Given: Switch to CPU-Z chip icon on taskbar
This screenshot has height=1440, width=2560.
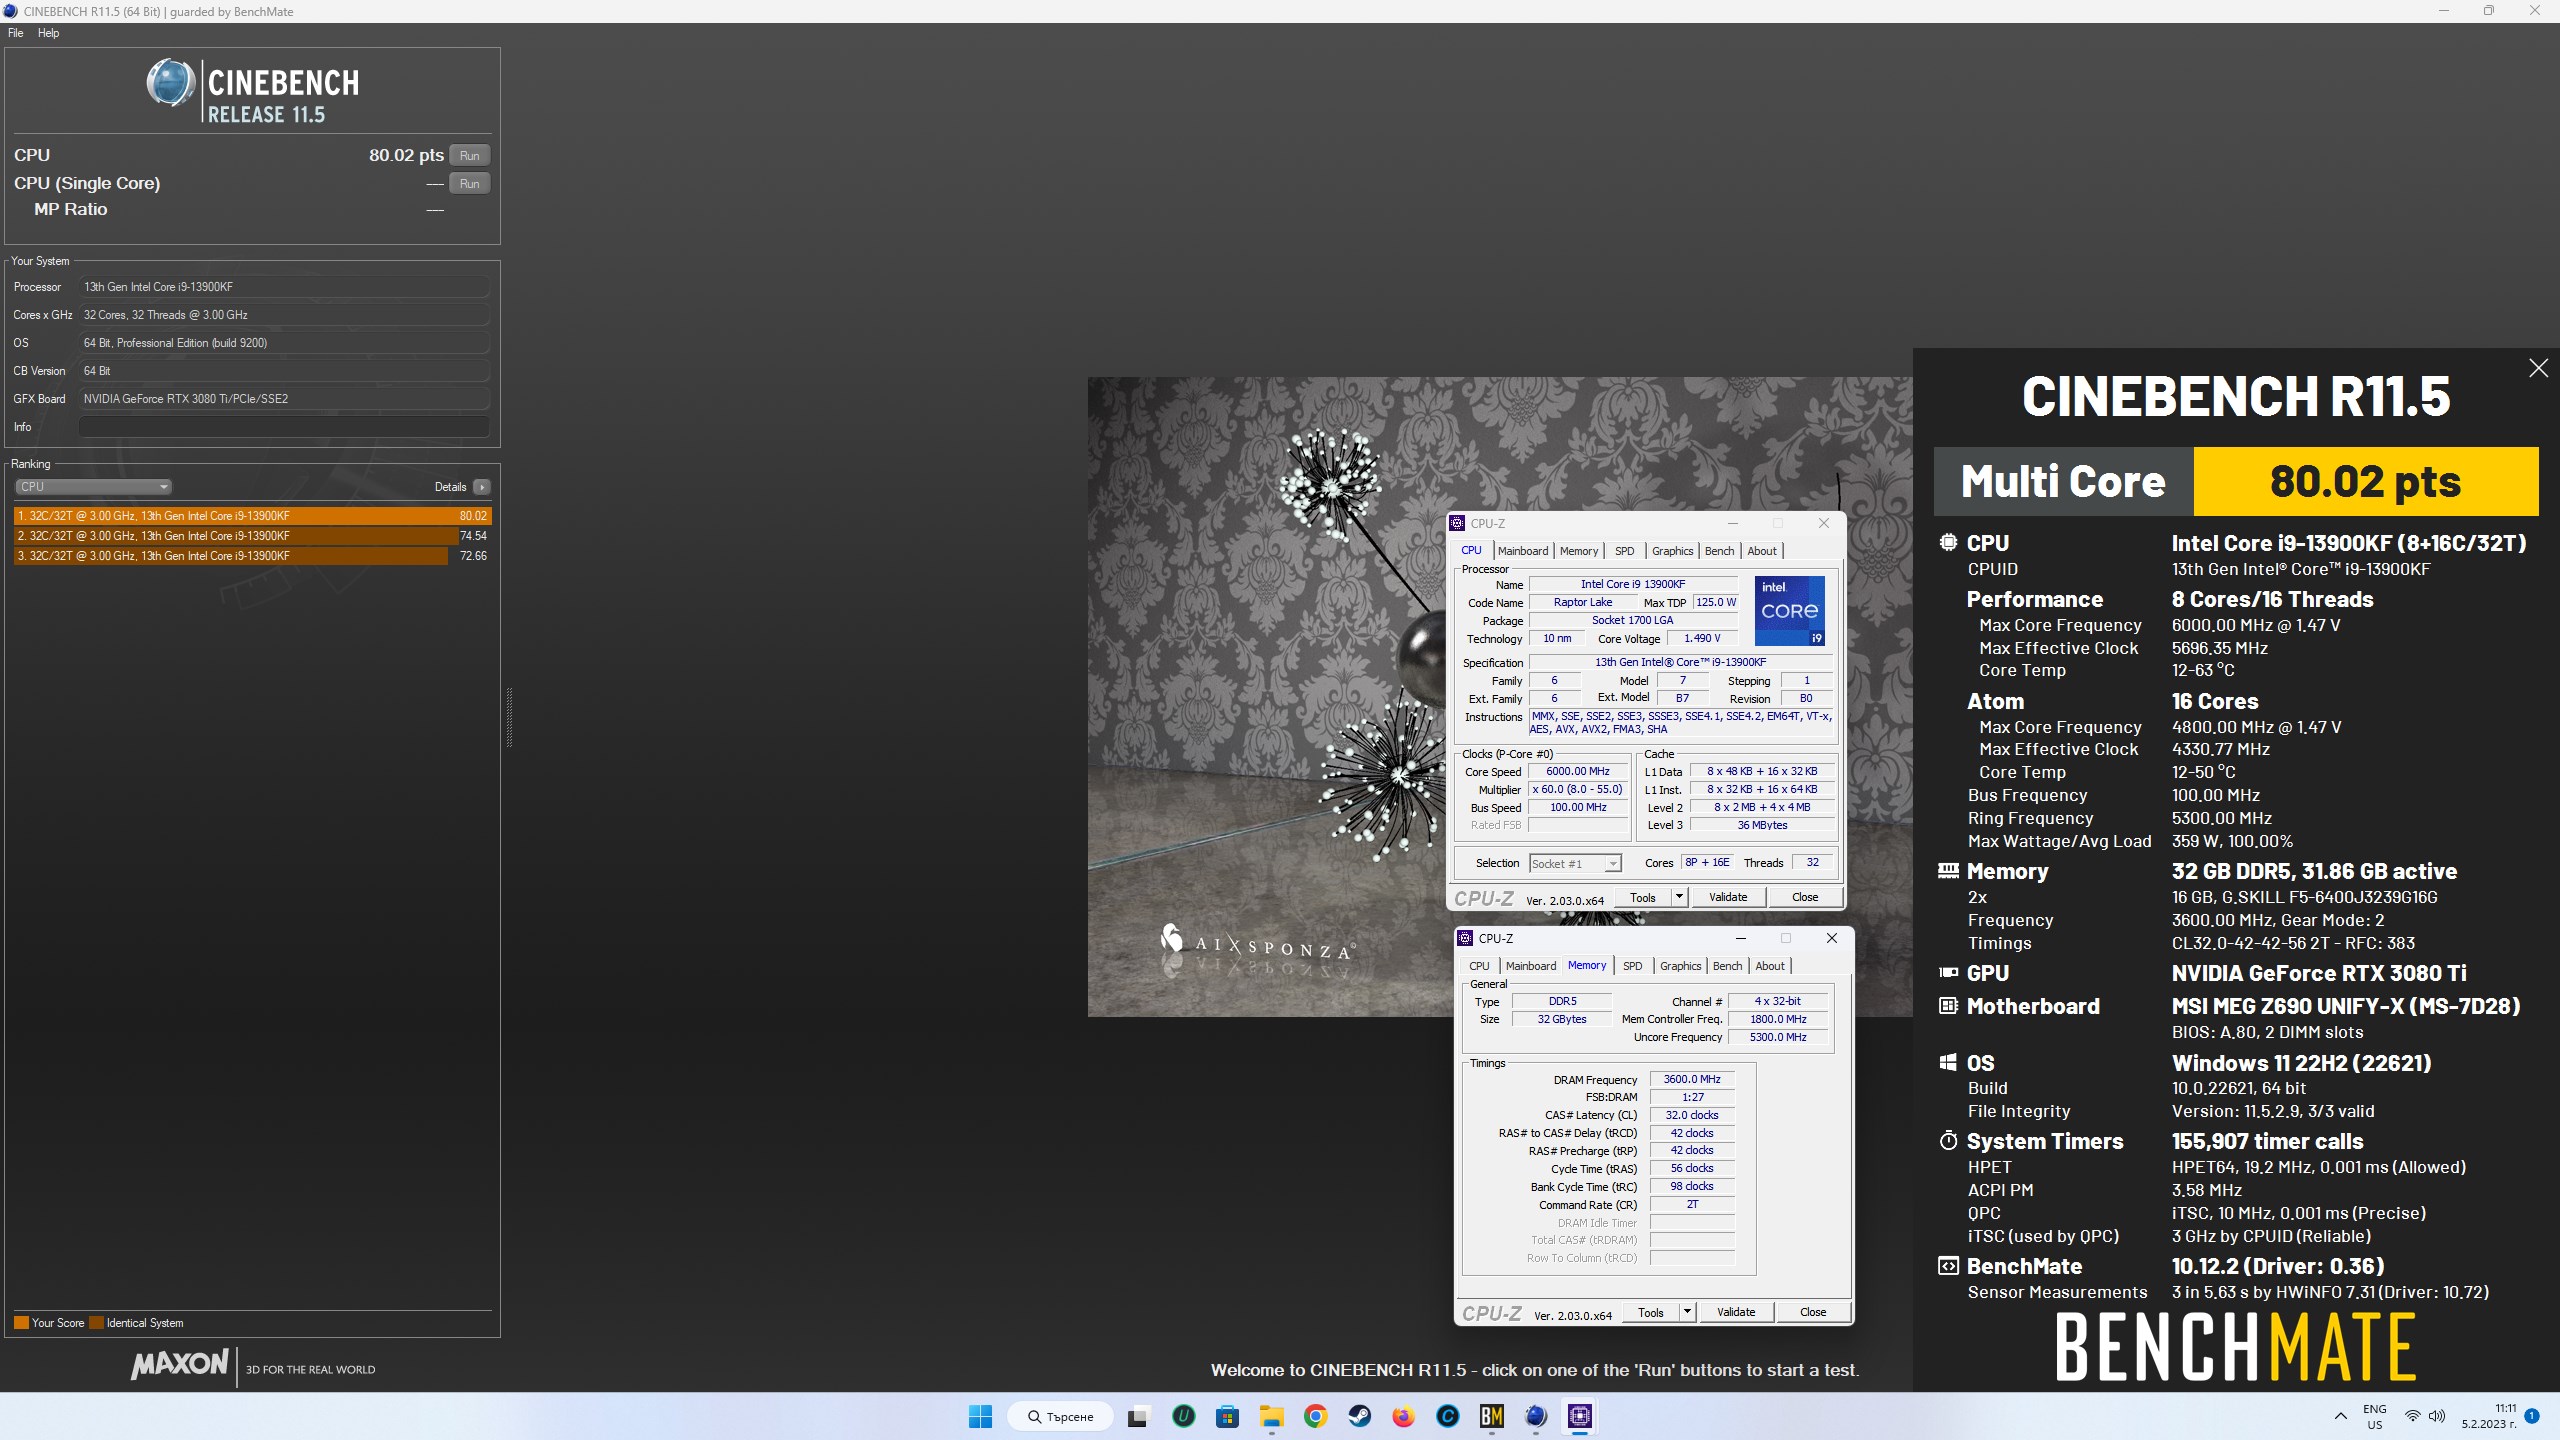Looking at the screenshot, I should 1580,1416.
